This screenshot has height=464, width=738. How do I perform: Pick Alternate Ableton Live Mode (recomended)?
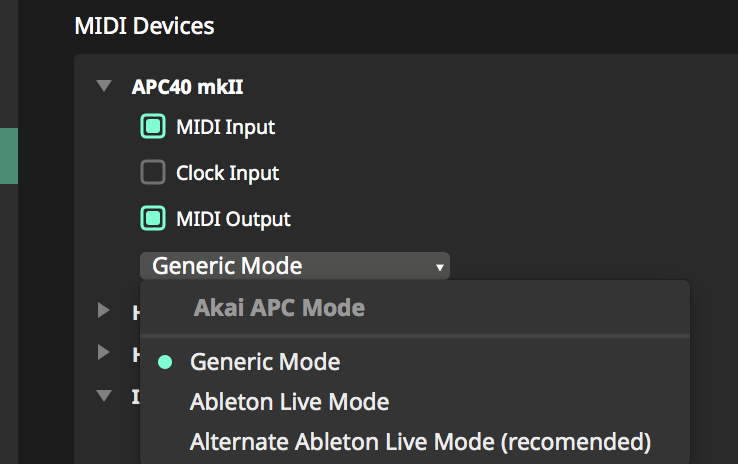point(420,441)
